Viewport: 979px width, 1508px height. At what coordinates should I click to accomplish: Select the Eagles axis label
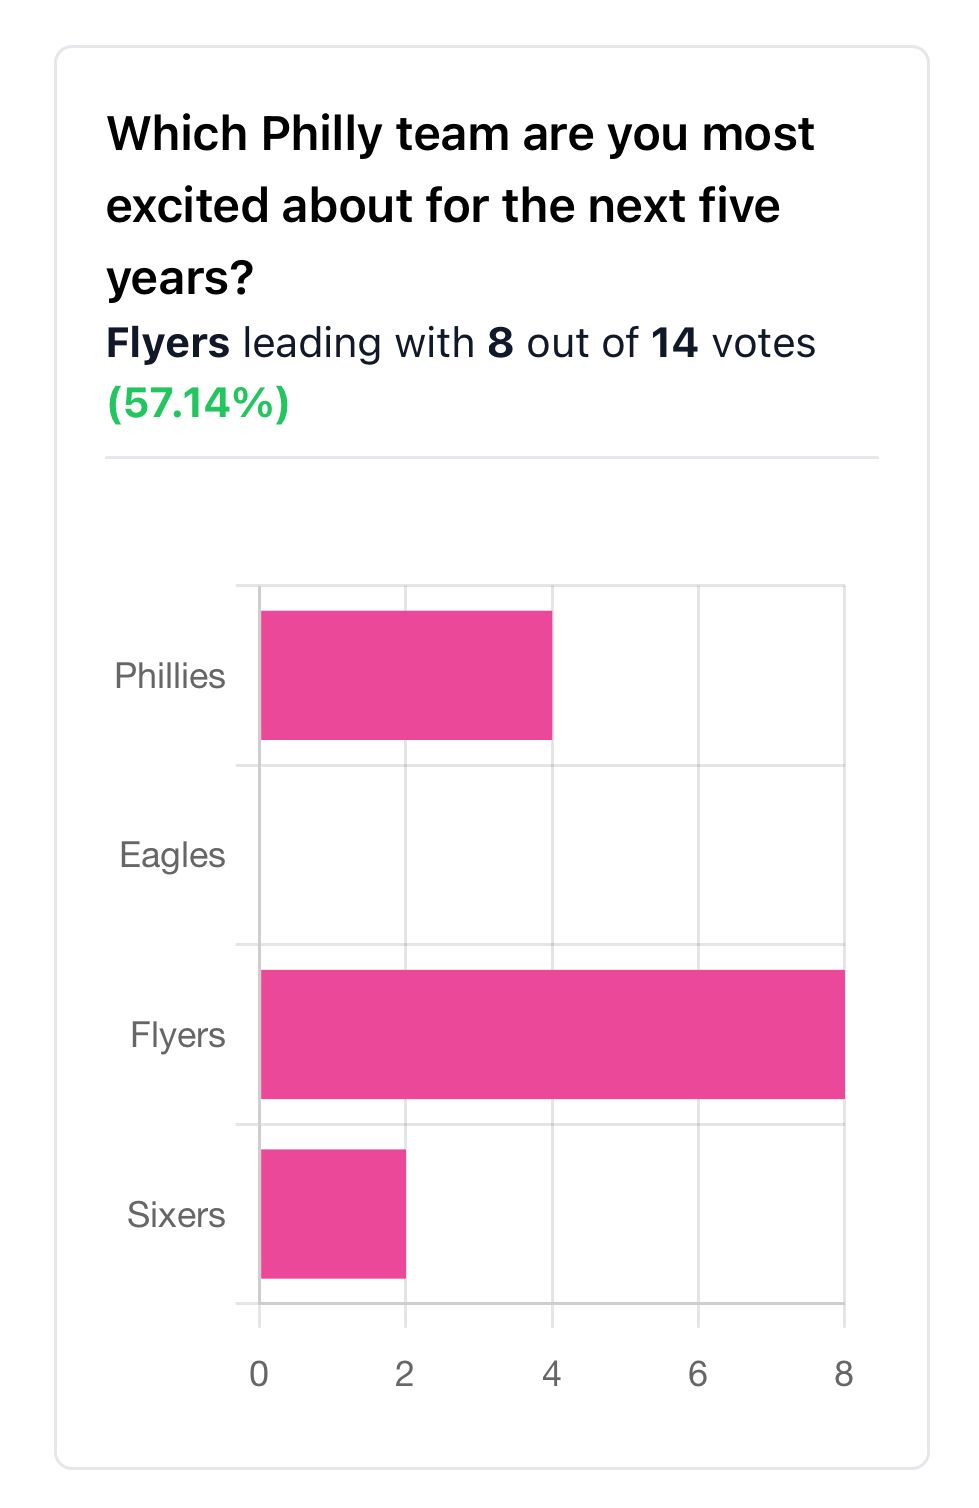pyautogui.click(x=172, y=856)
